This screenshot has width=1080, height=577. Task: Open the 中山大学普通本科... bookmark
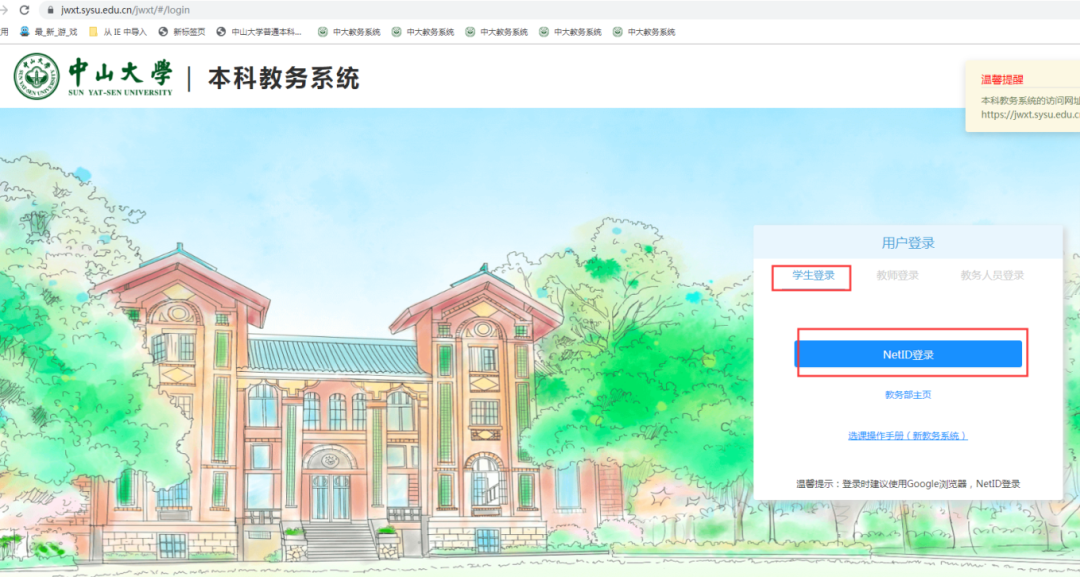(259, 32)
